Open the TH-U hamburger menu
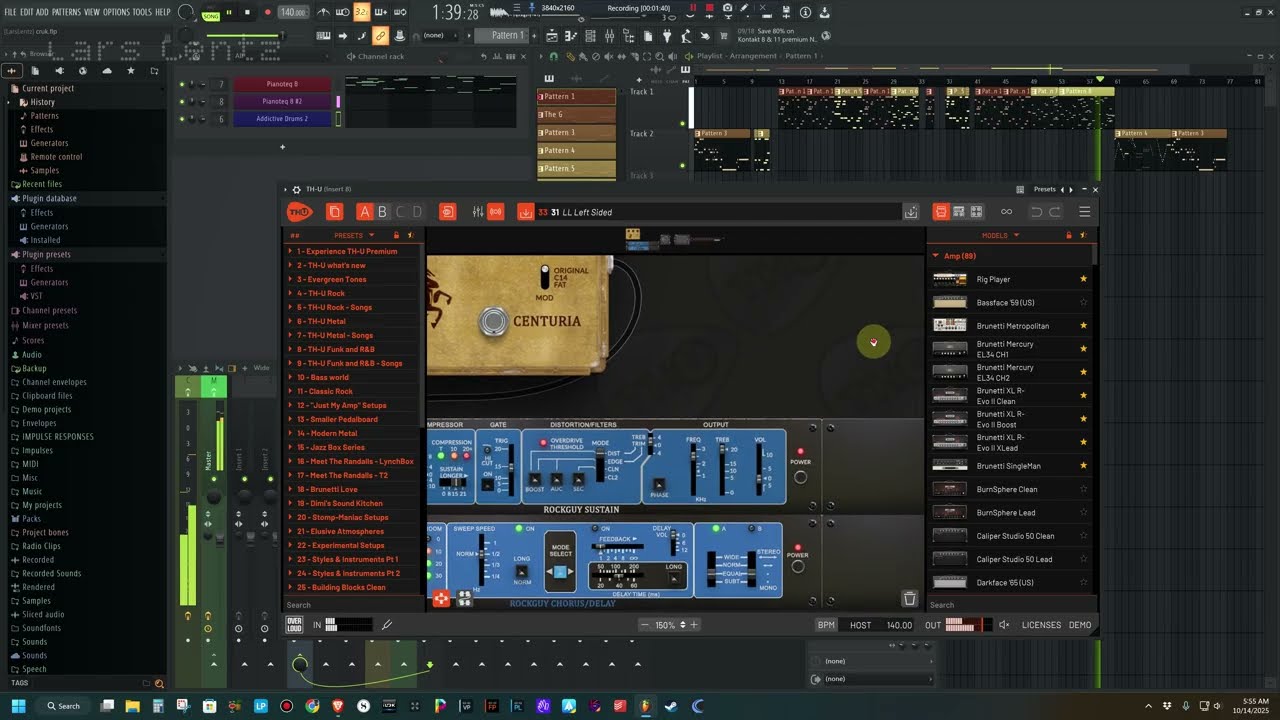Image resolution: width=1280 pixels, height=720 pixels. [1084, 212]
